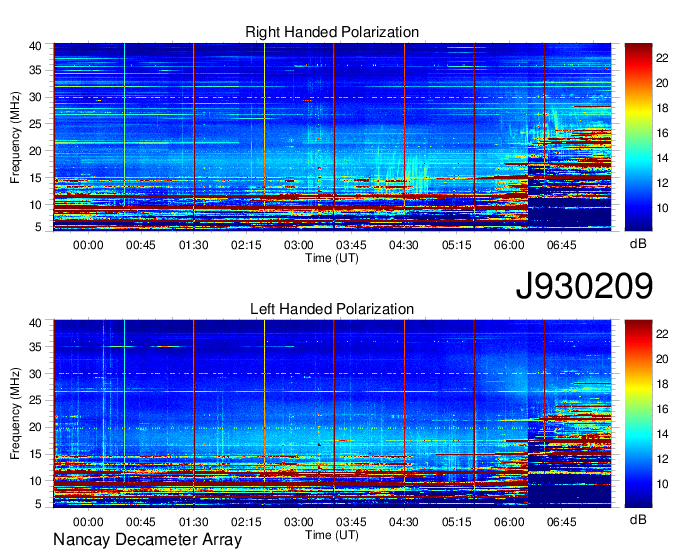Click the "06:45" time tick of the left-handed plot
This screenshot has width=680, height=552.
point(562,522)
